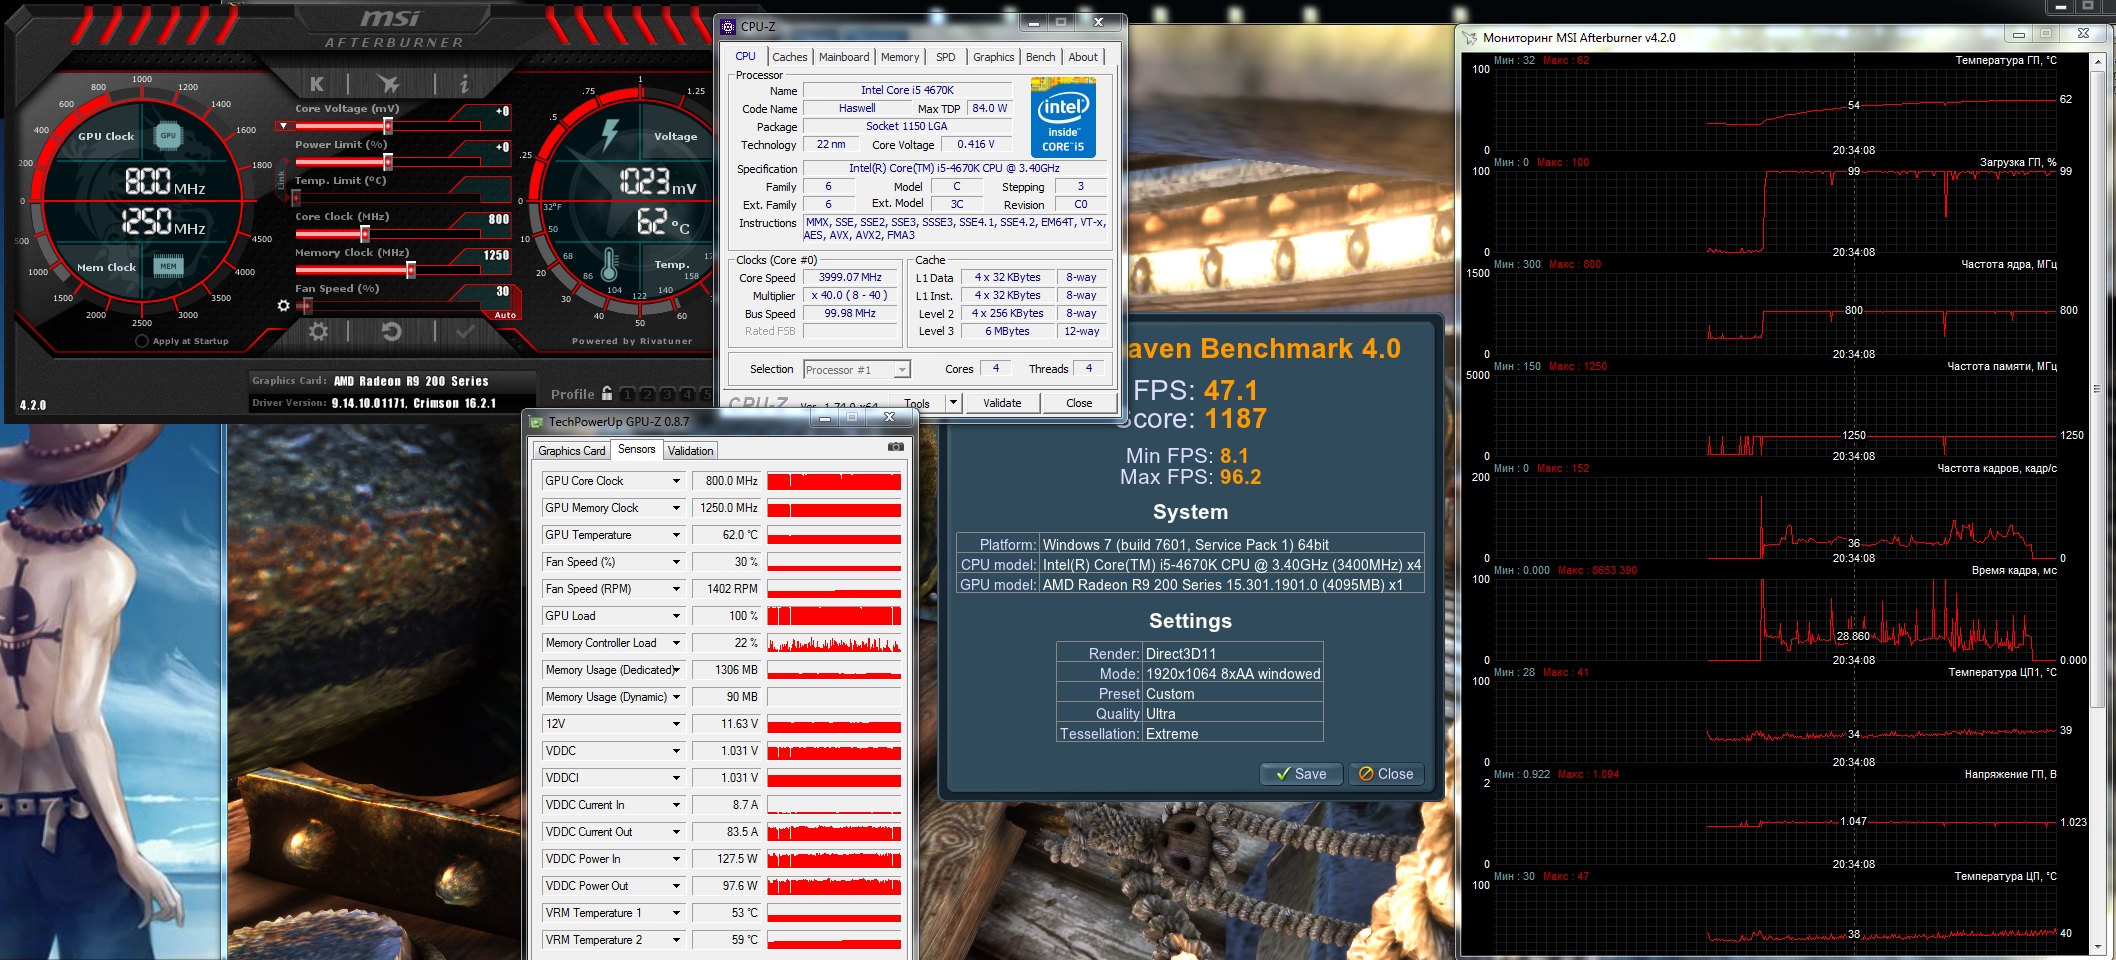The image size is (2116, 960).
Task: Click the Temp. Limit slider handle
Action: point(296,198)
